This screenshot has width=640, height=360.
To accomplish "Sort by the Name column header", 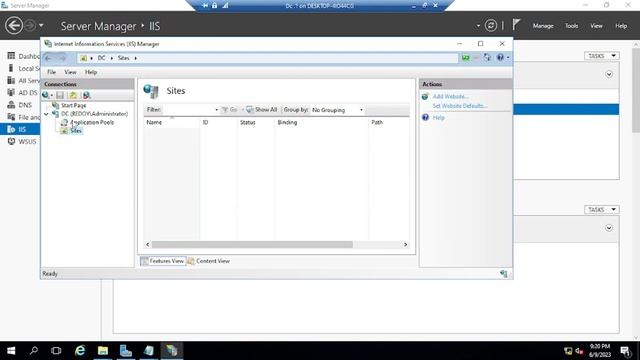I will point(154,122).
